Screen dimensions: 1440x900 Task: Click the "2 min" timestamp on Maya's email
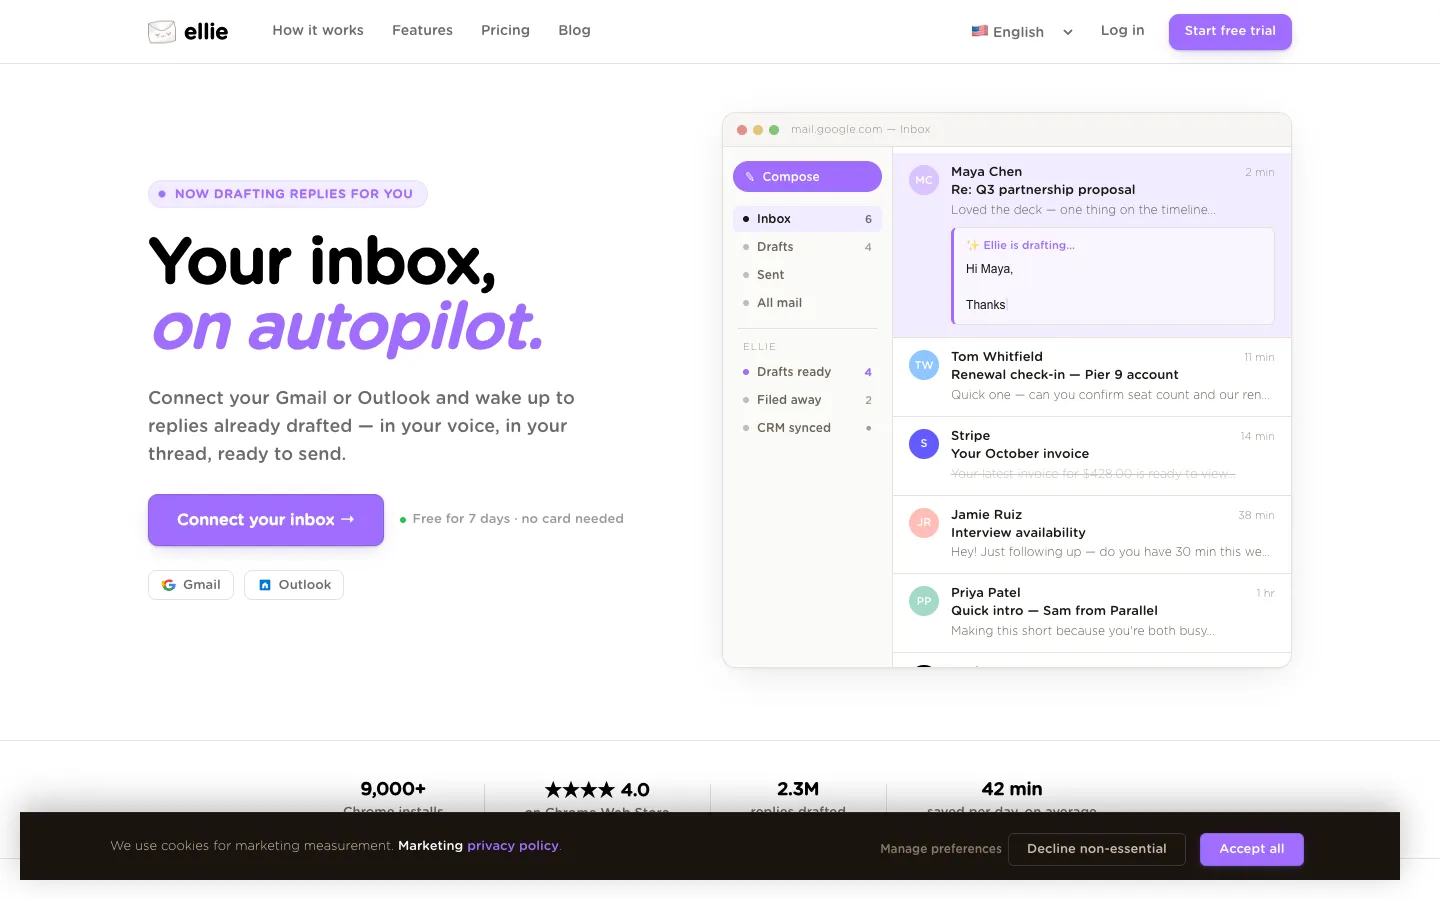click(1260, 173)
